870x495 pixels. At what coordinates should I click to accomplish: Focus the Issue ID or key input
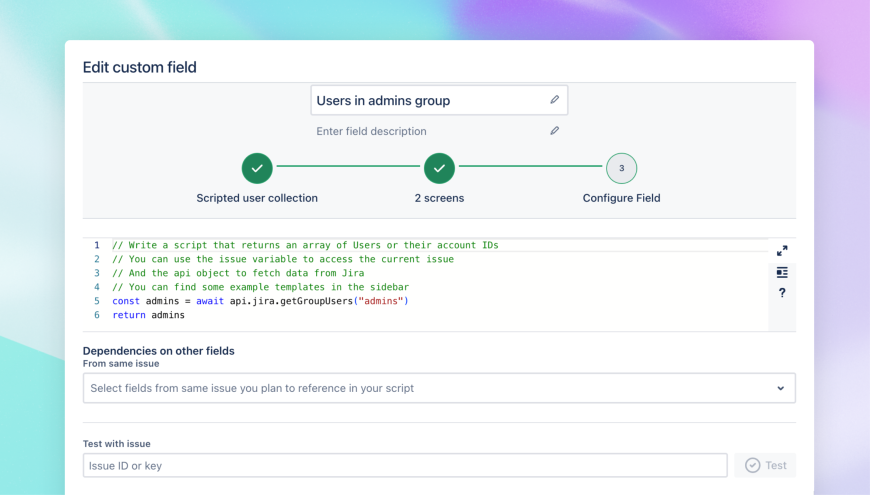[405, 465]
